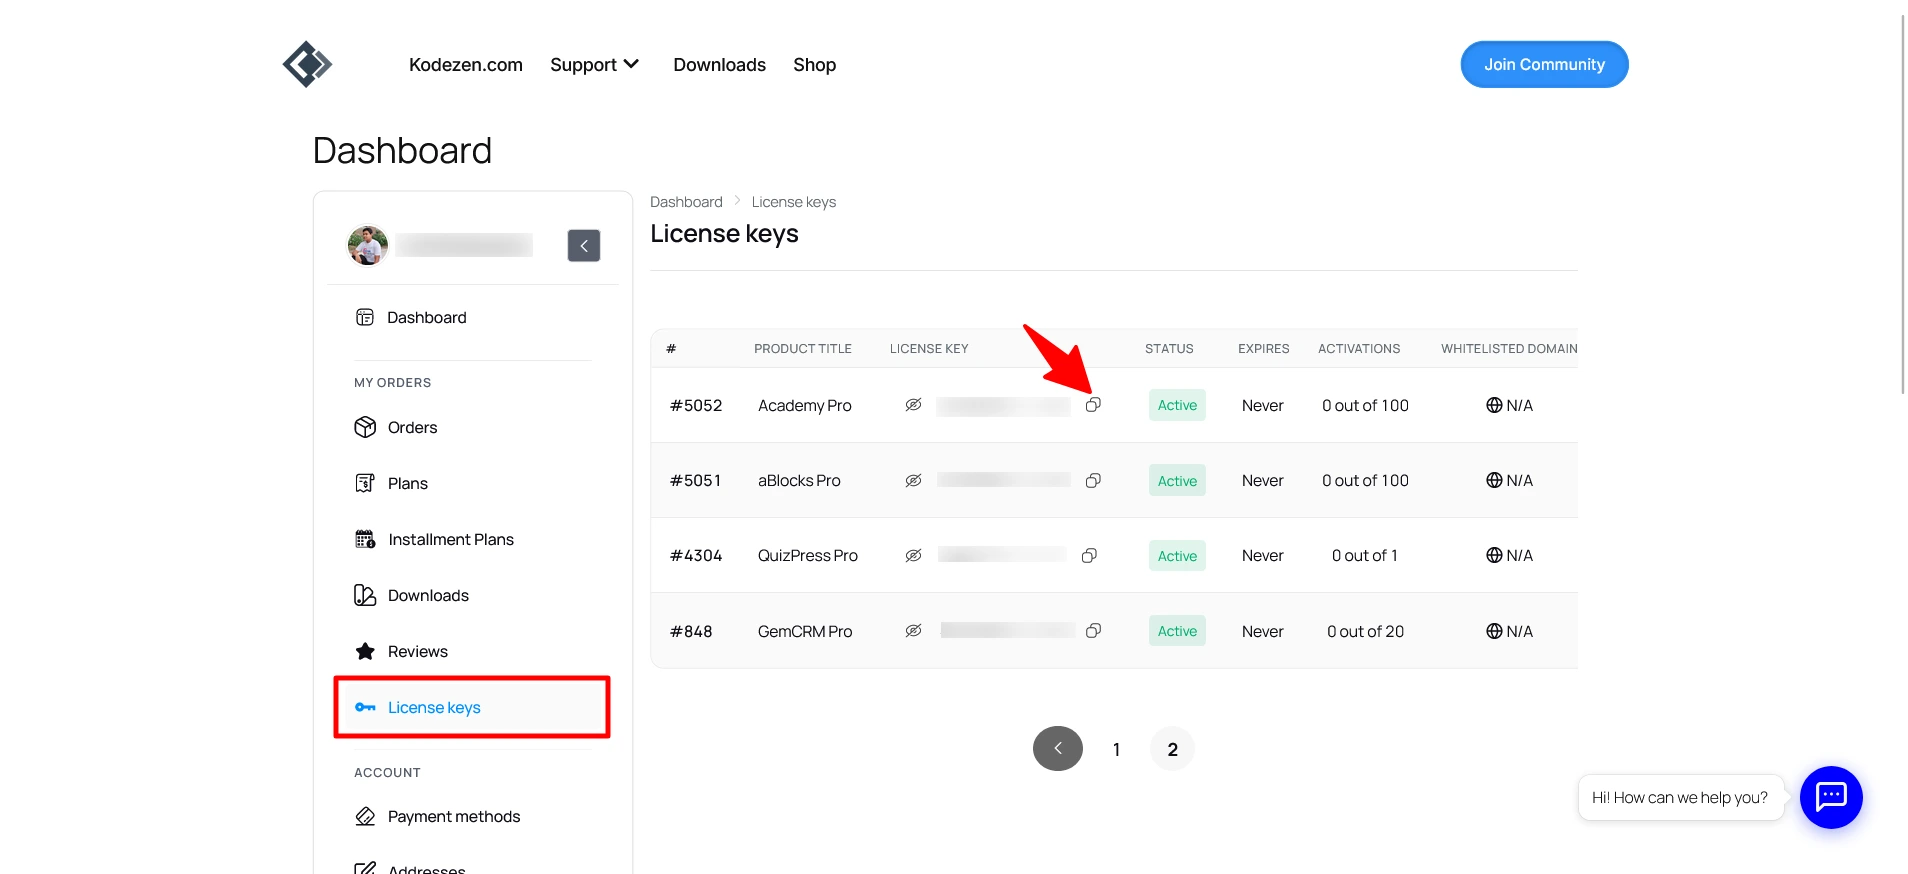Viewport: 1908px width, 874px height.
Task: Click the user avatar photo
Action: 367,245
